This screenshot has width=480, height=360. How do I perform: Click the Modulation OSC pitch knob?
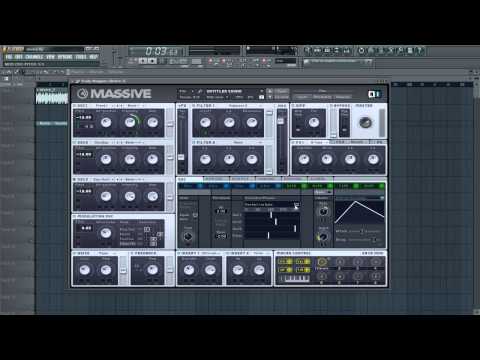[106, 233]
